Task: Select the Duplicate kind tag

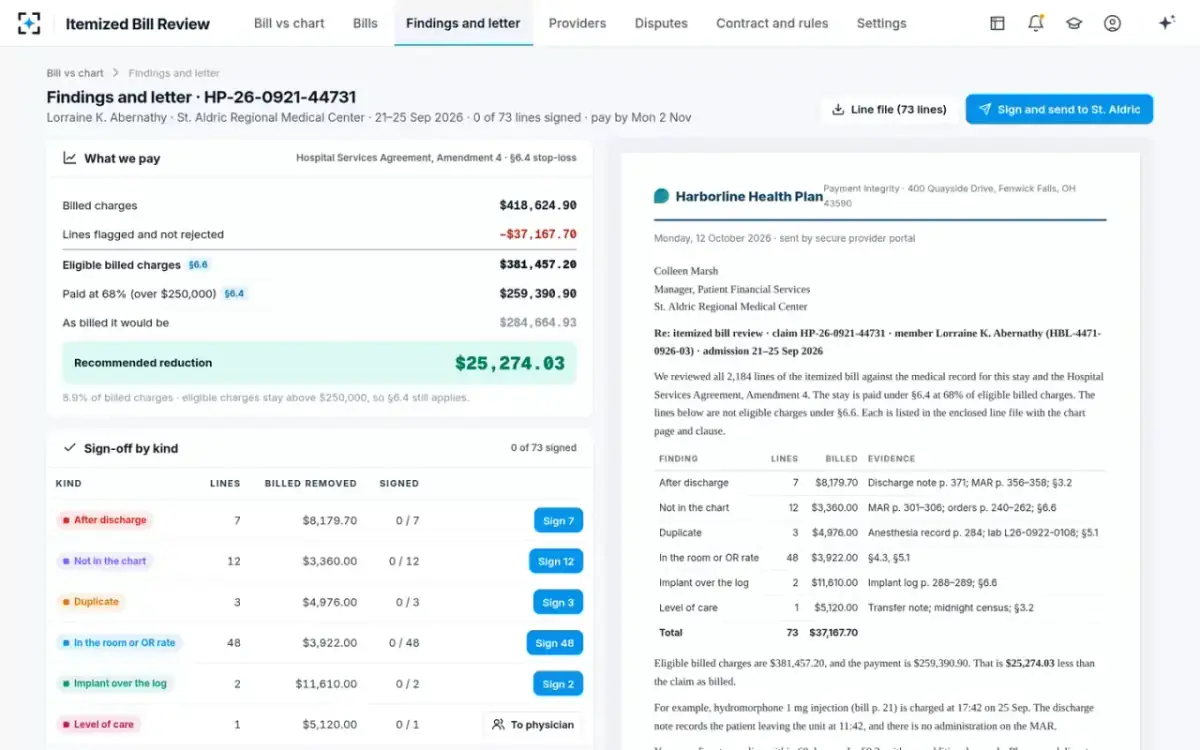Action: (91, 602)
